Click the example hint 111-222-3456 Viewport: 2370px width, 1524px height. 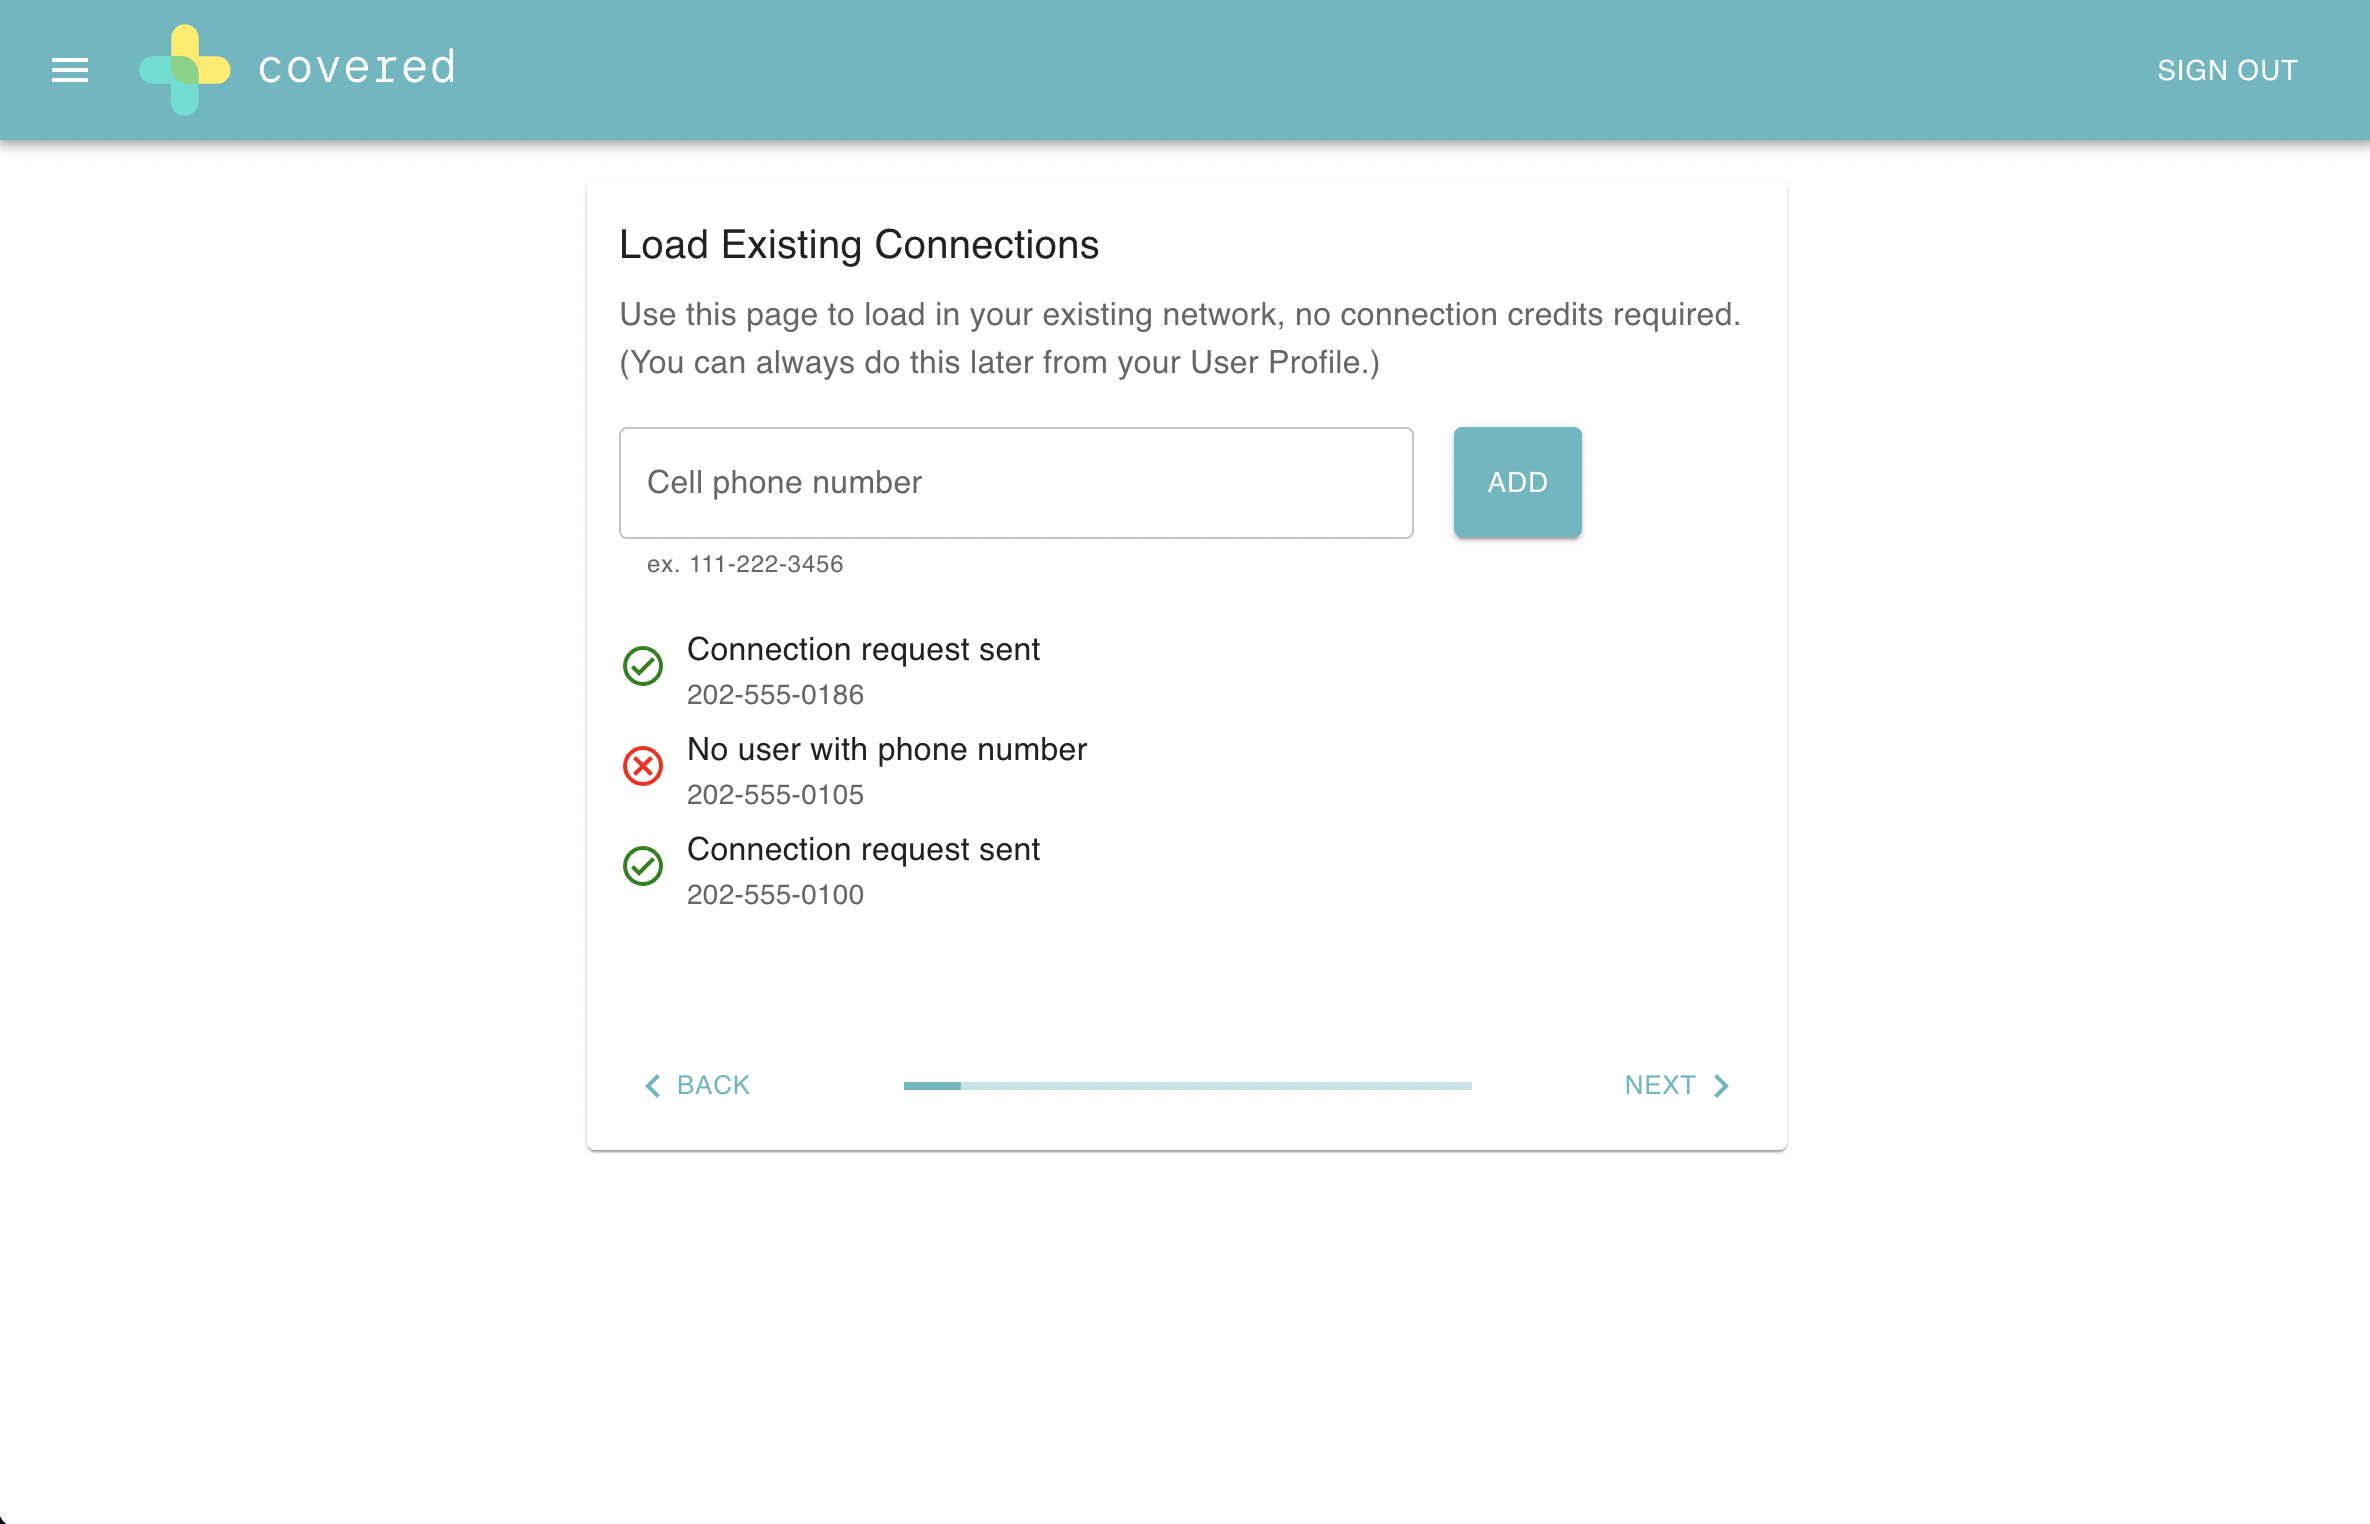(x=766, y=564)
